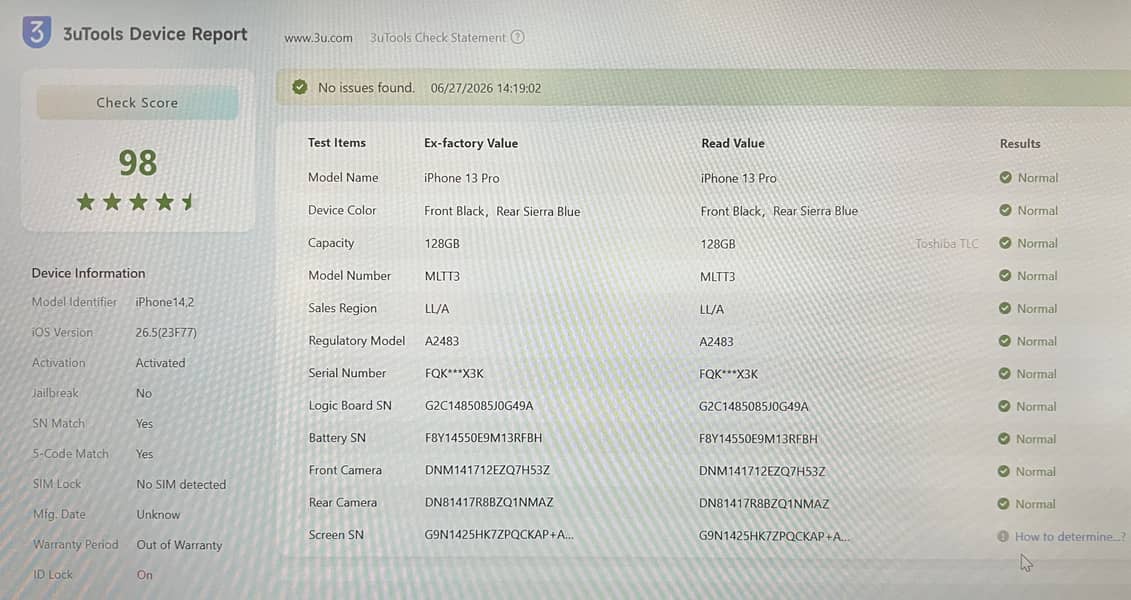This screenshot has height=600, width=1131.
Task: Click the Toshiba TLC label
Action: [946, 244]
